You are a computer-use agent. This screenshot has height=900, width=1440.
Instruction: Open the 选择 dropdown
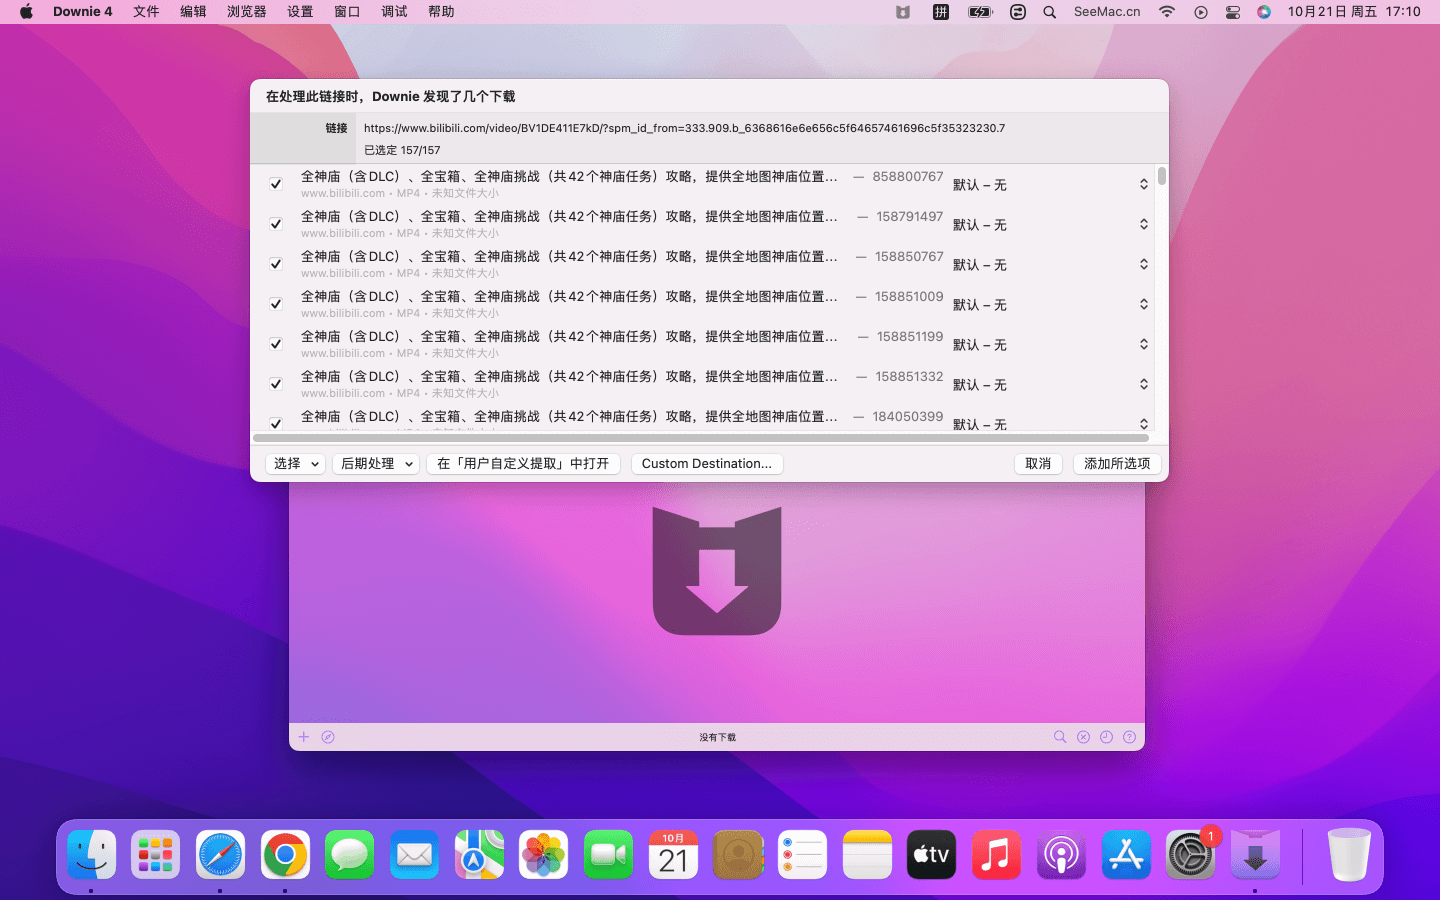[295, 464]
